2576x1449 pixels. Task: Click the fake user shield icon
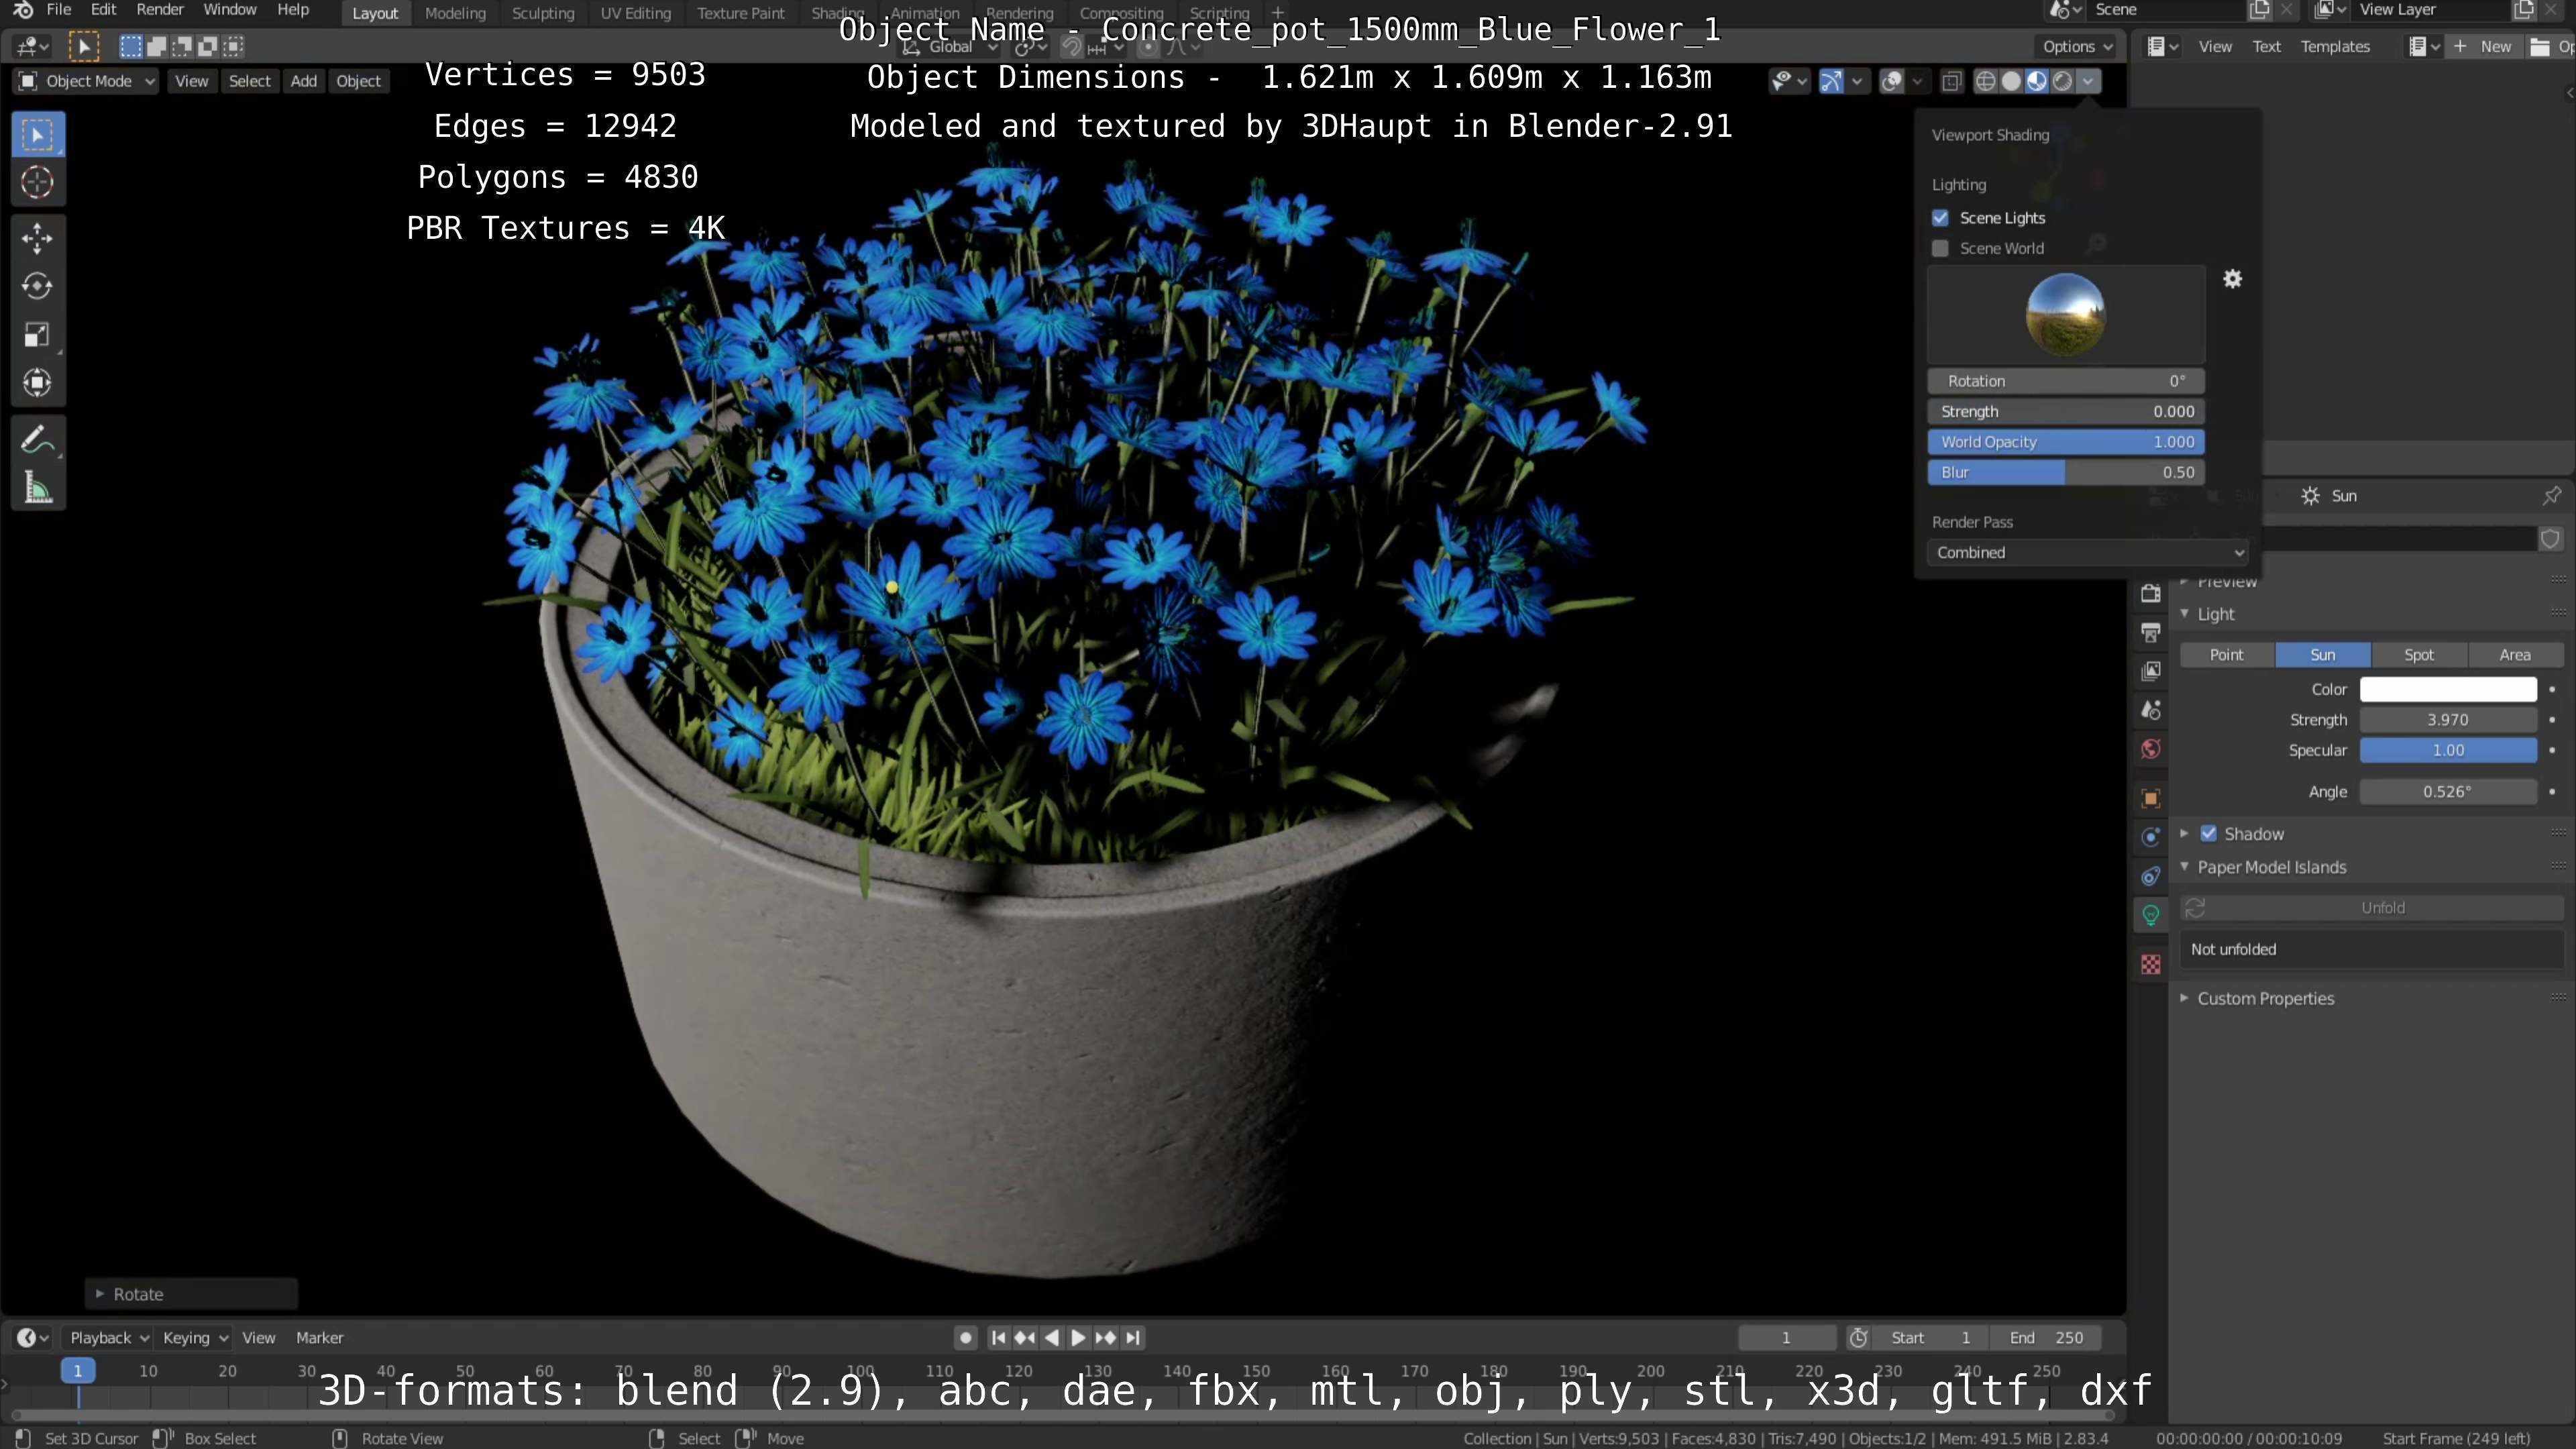2550,539
